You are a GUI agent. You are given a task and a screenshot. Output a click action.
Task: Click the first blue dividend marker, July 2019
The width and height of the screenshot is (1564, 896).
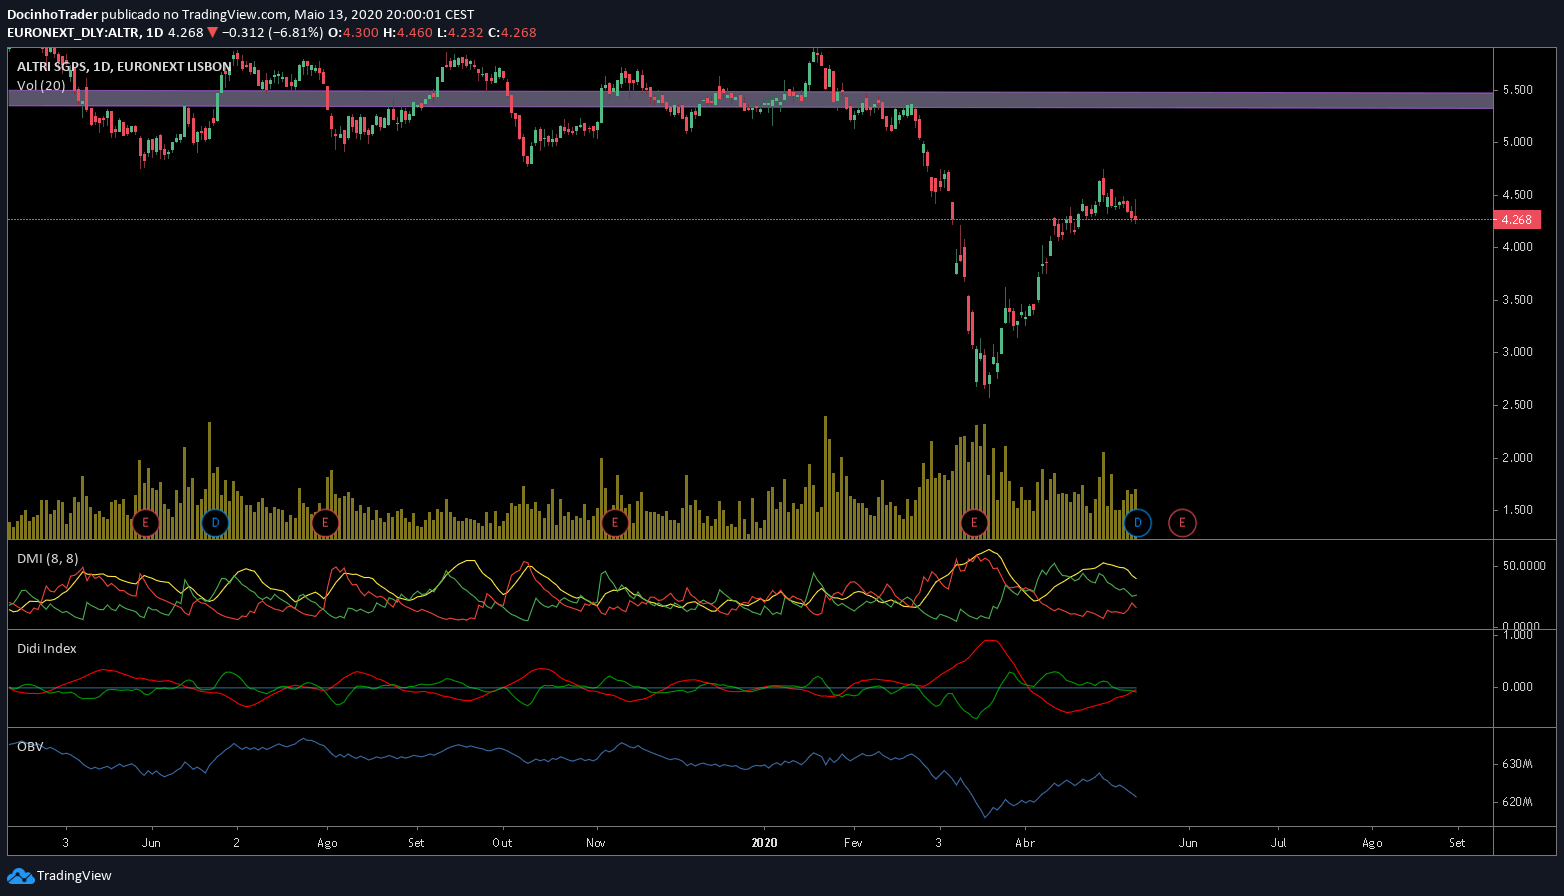click(214, 522)
